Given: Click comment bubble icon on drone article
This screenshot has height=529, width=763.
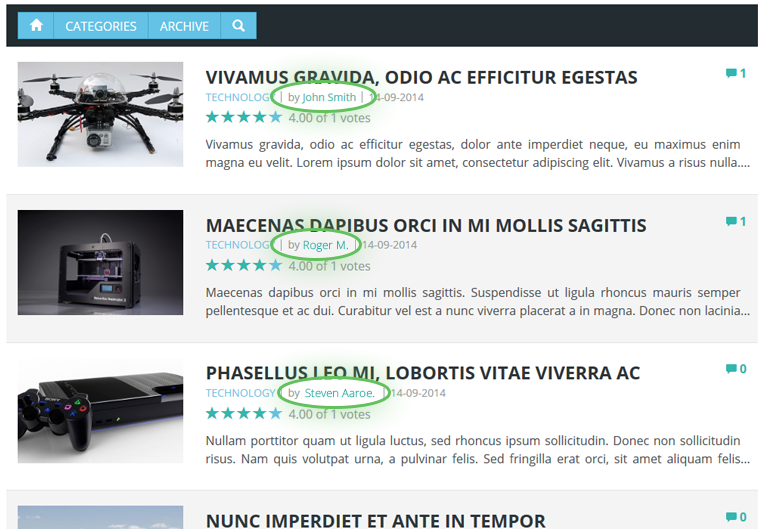Looking at the screenshot, I should click(731, 73).
